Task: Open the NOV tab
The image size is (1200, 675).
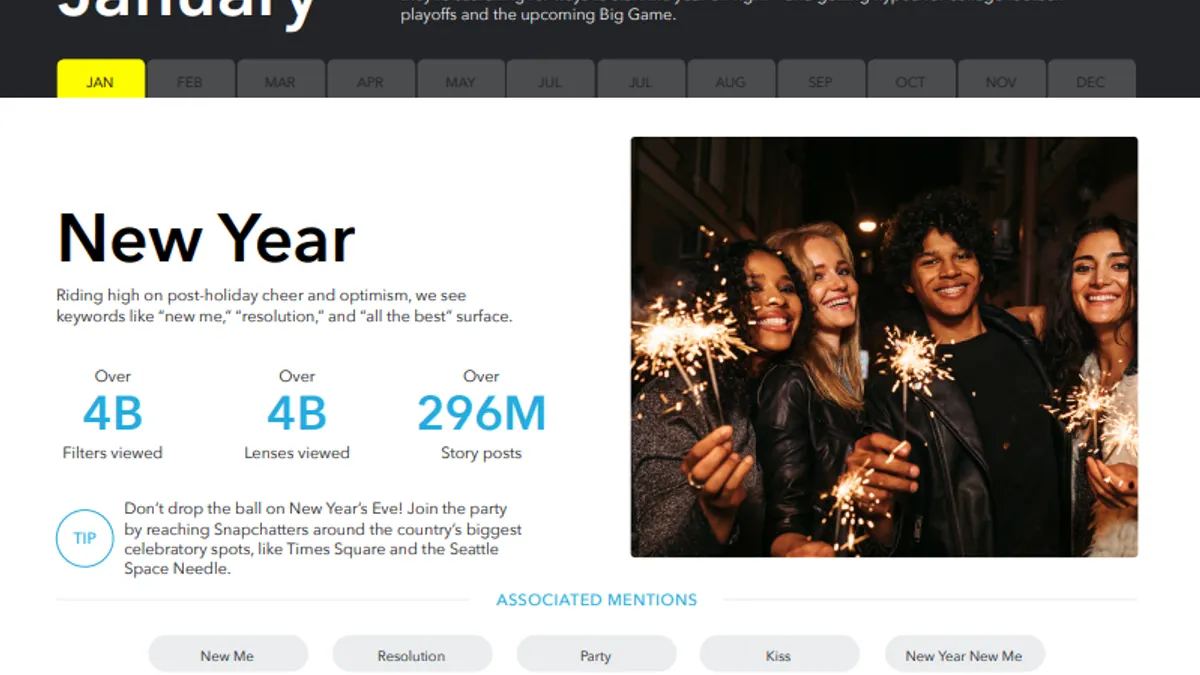Action: (x=1001, y=79)
